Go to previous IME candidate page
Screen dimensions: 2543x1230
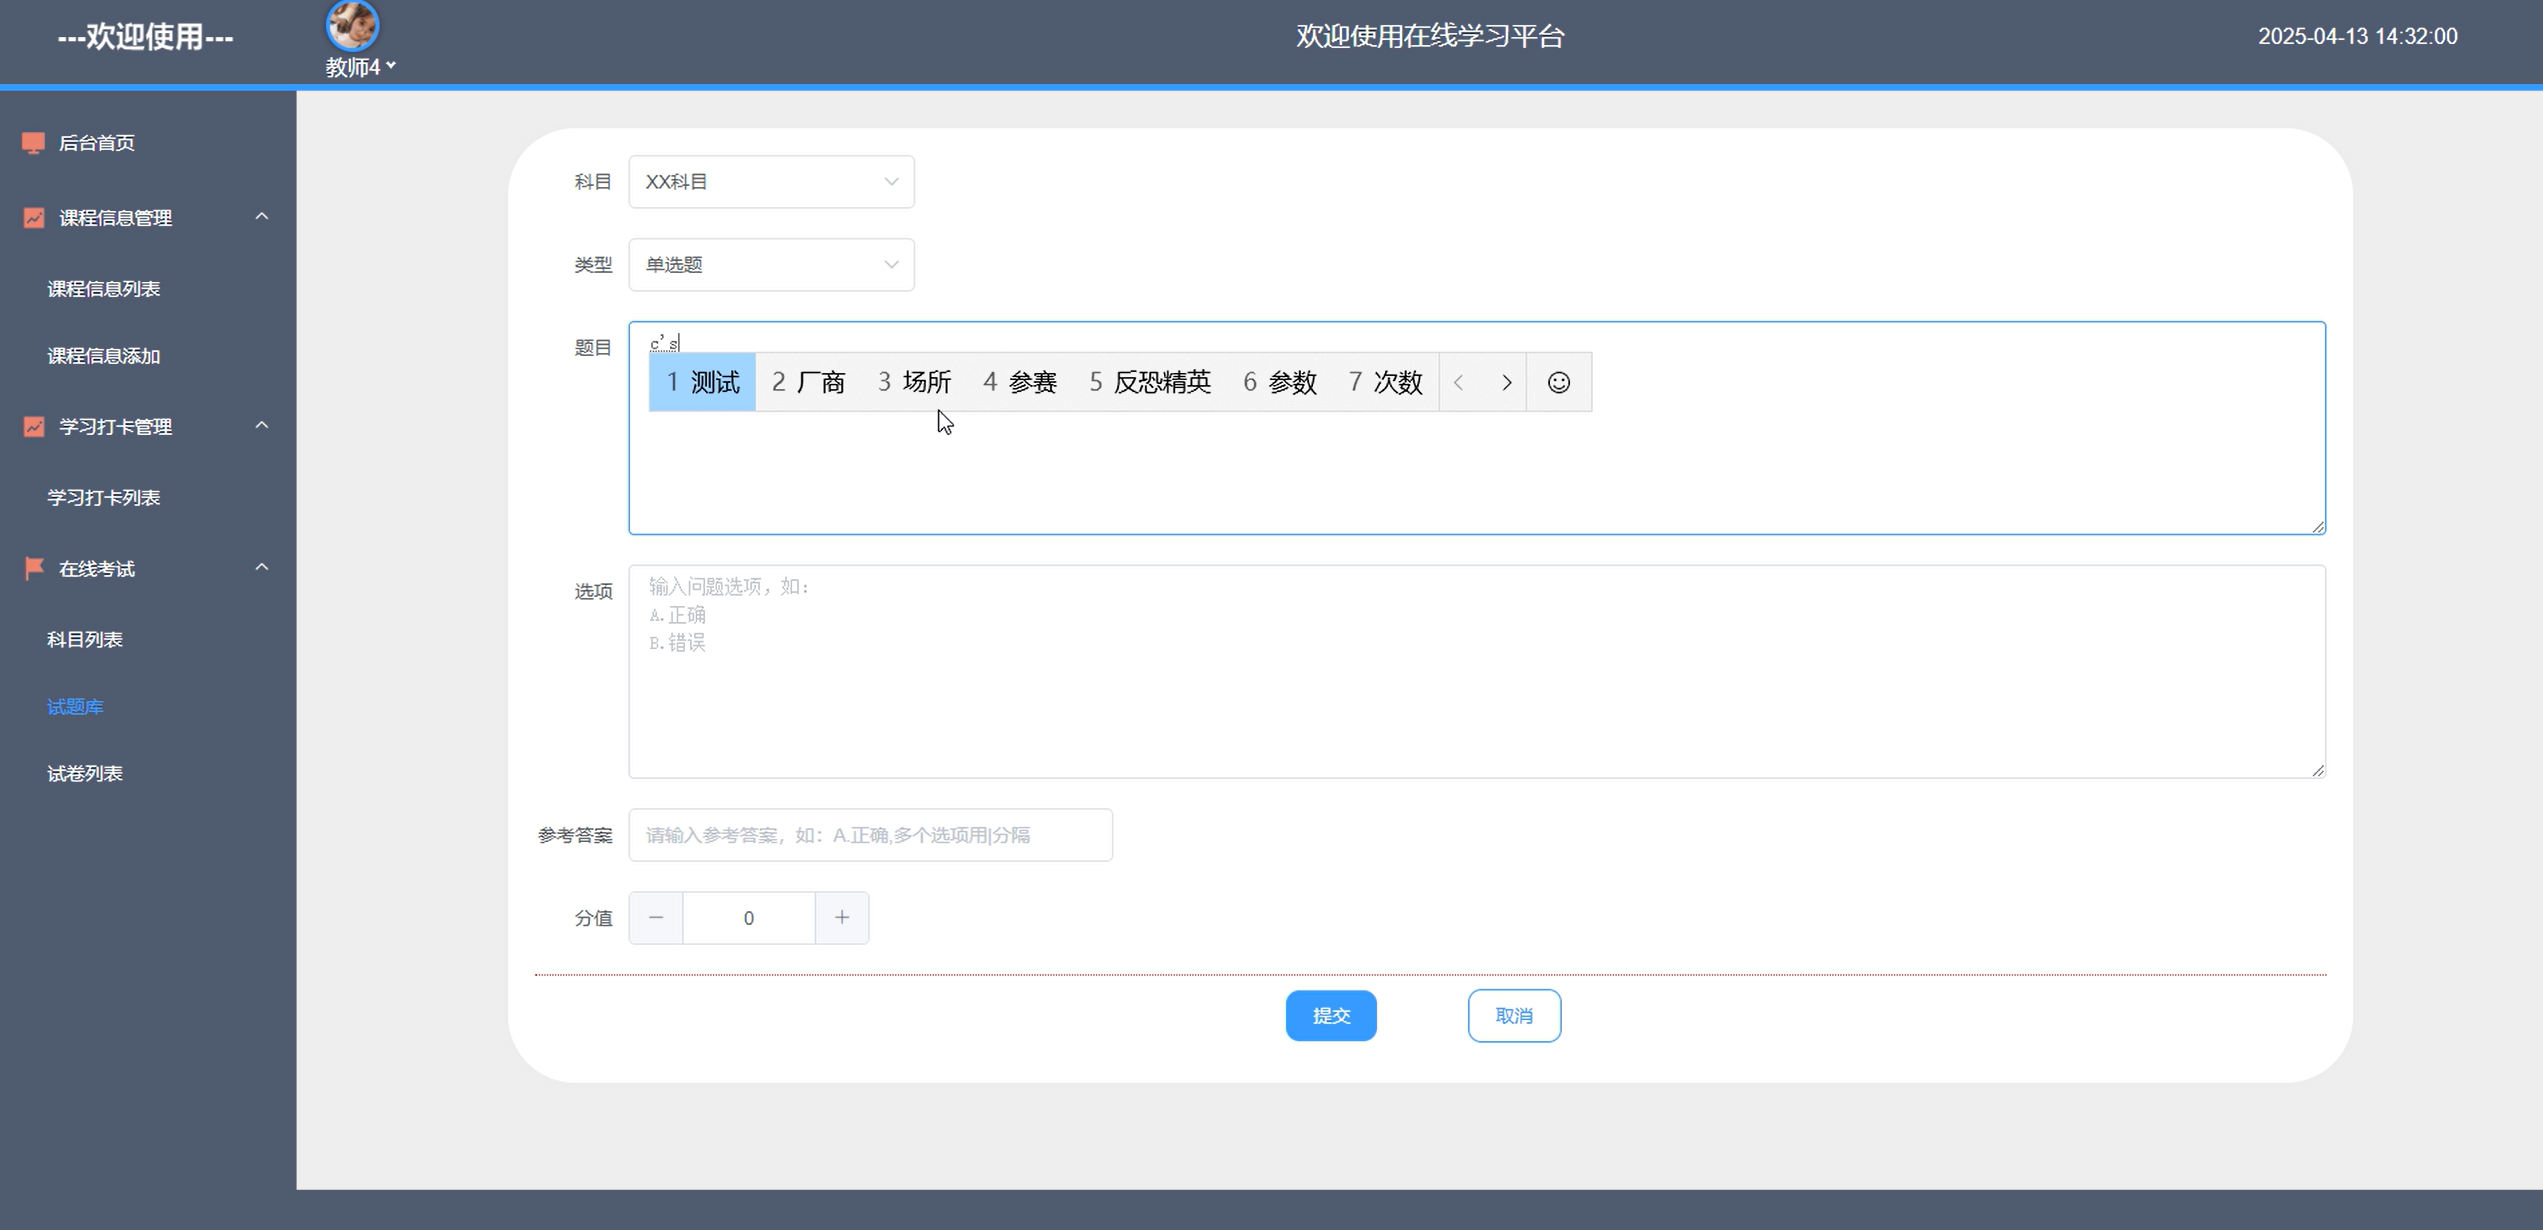(x=1459, y=382)
